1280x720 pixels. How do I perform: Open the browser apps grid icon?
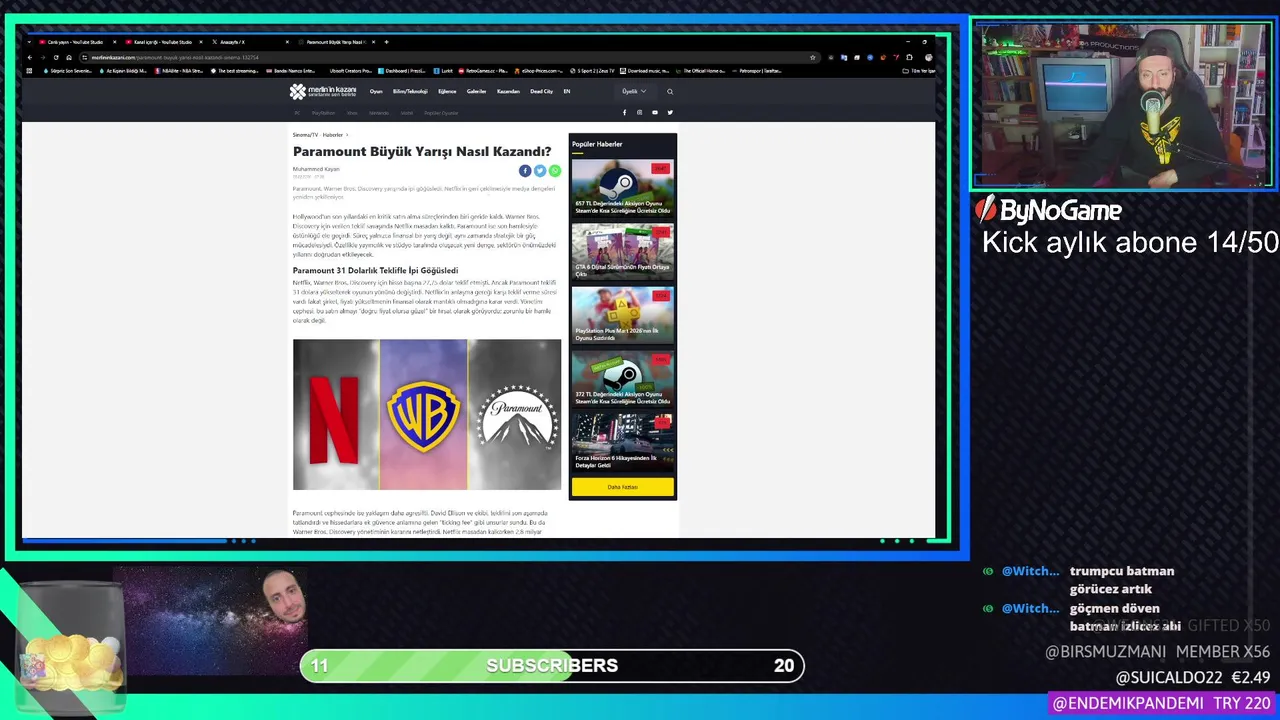[x=30, y=71]
